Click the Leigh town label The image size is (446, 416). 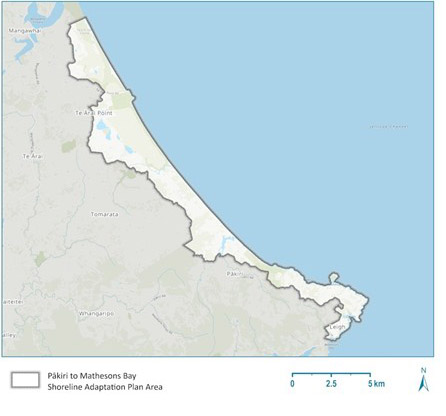[337, 327]
